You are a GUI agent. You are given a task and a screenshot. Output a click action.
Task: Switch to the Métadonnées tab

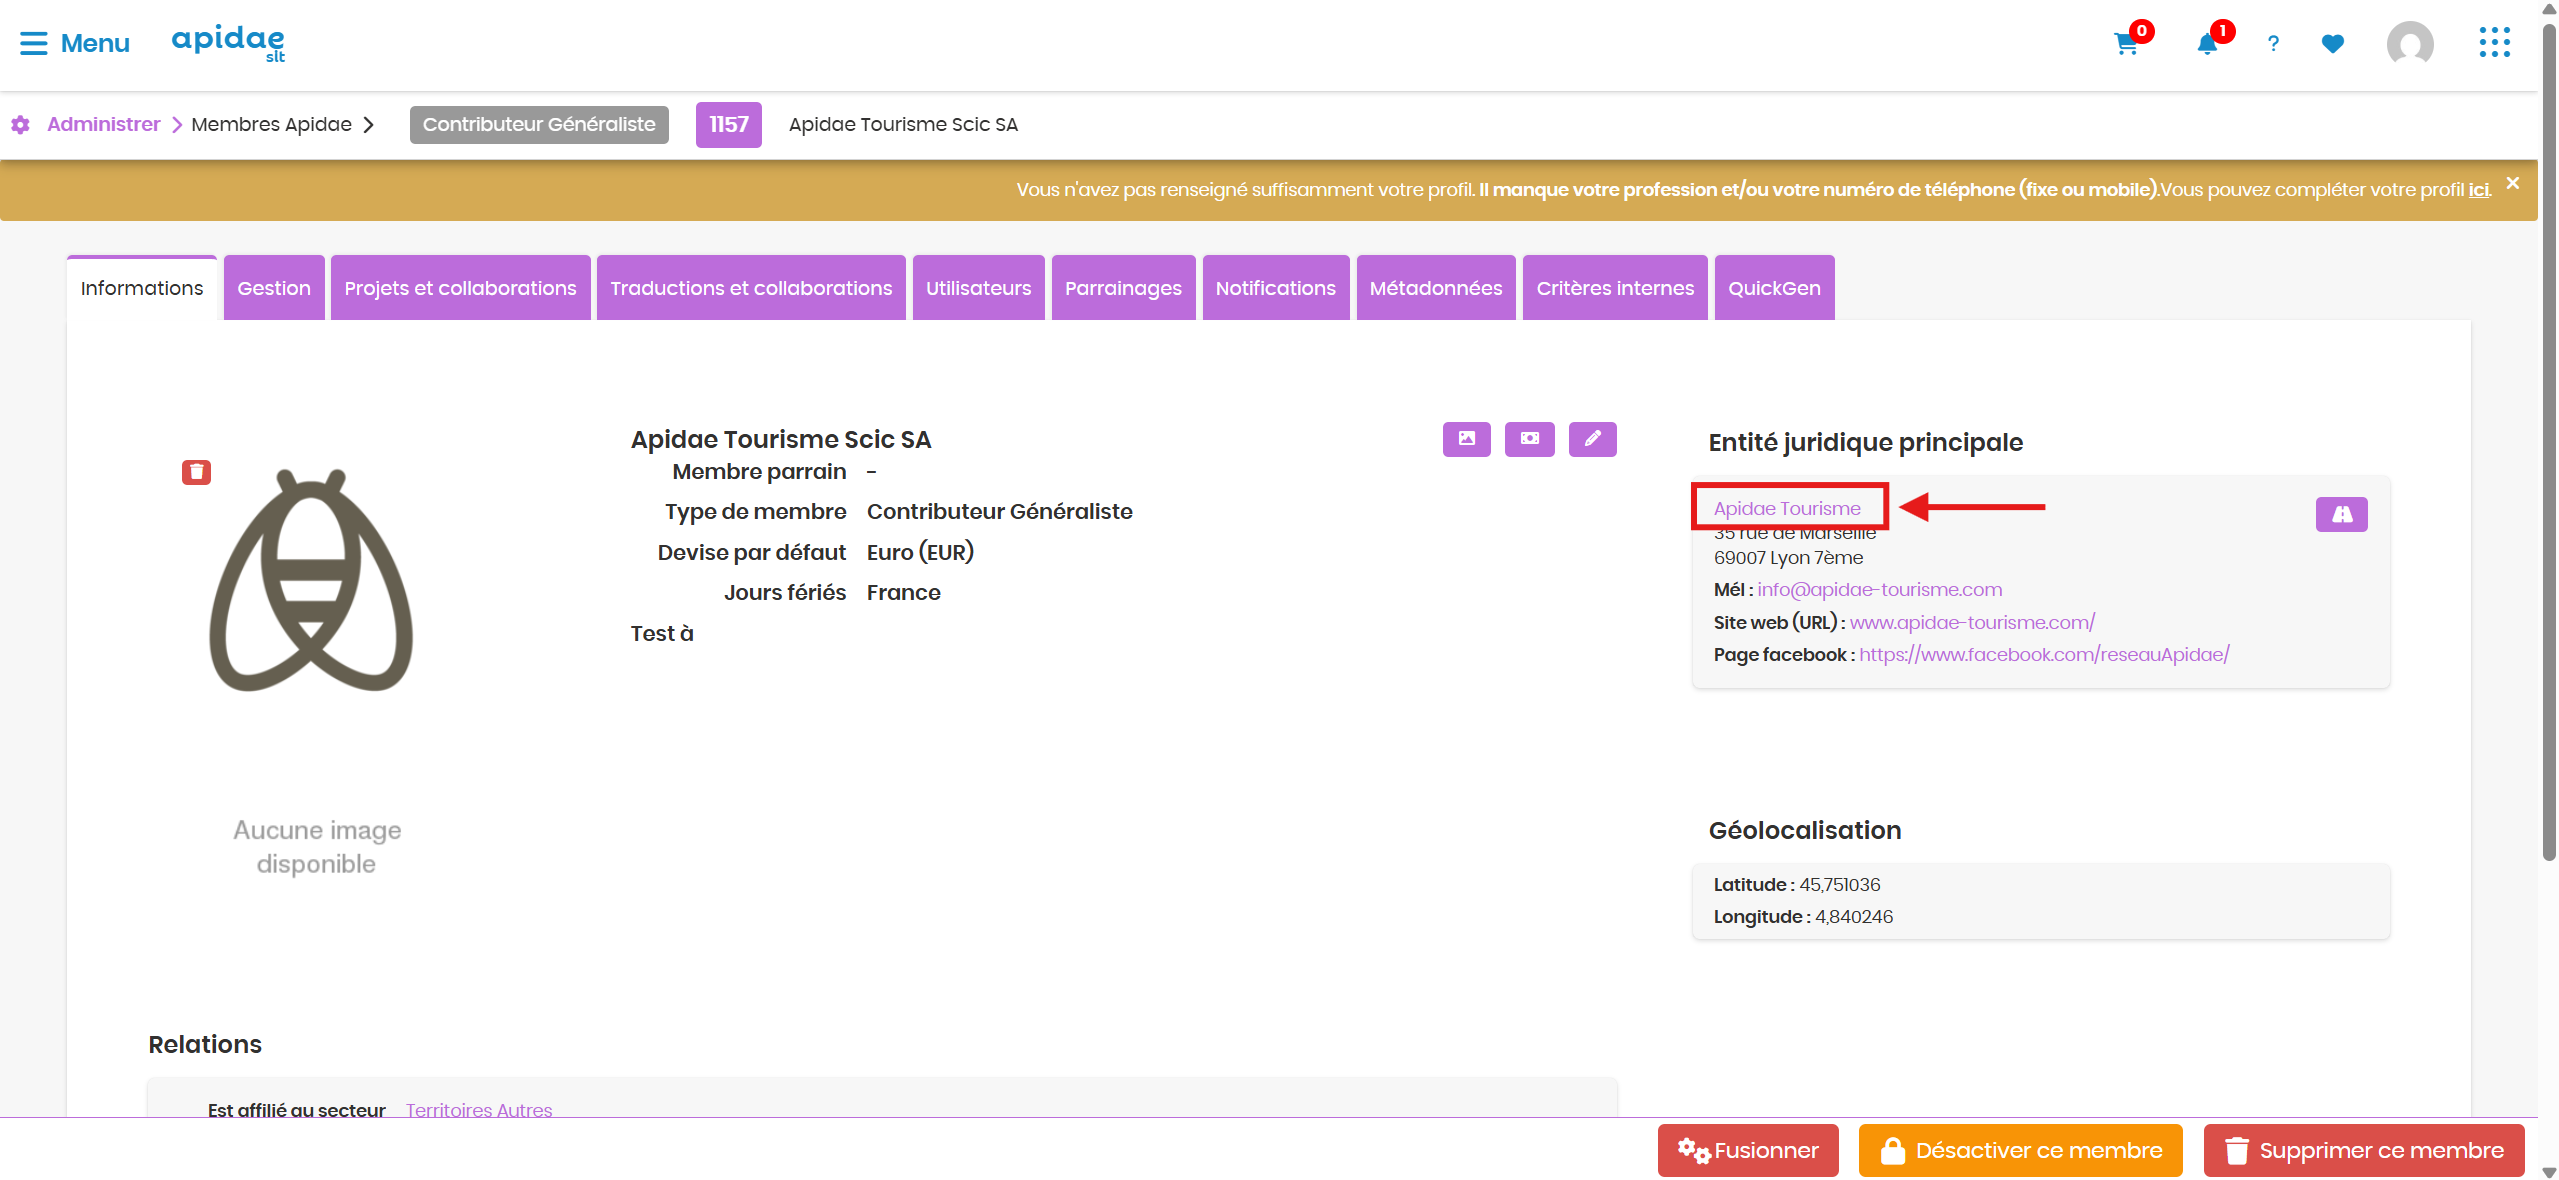pos(1435,288)
